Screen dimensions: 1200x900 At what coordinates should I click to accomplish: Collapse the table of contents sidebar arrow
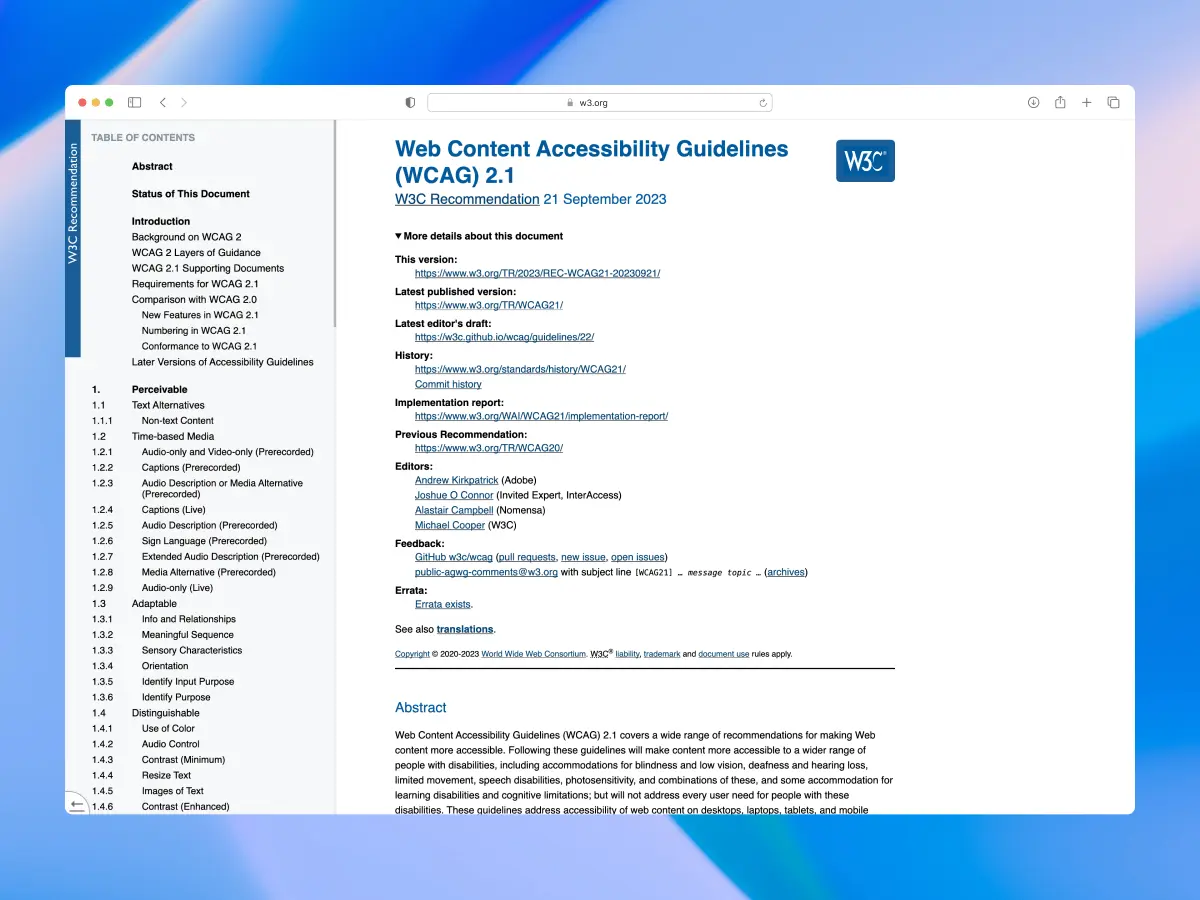(x=77, y=804)
